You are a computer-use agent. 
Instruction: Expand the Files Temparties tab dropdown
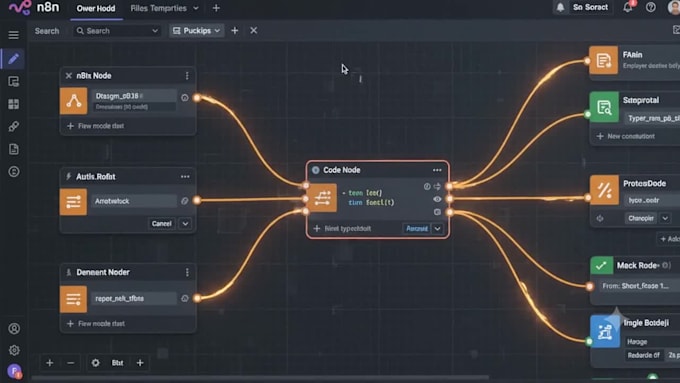click(x=196, y=8)
